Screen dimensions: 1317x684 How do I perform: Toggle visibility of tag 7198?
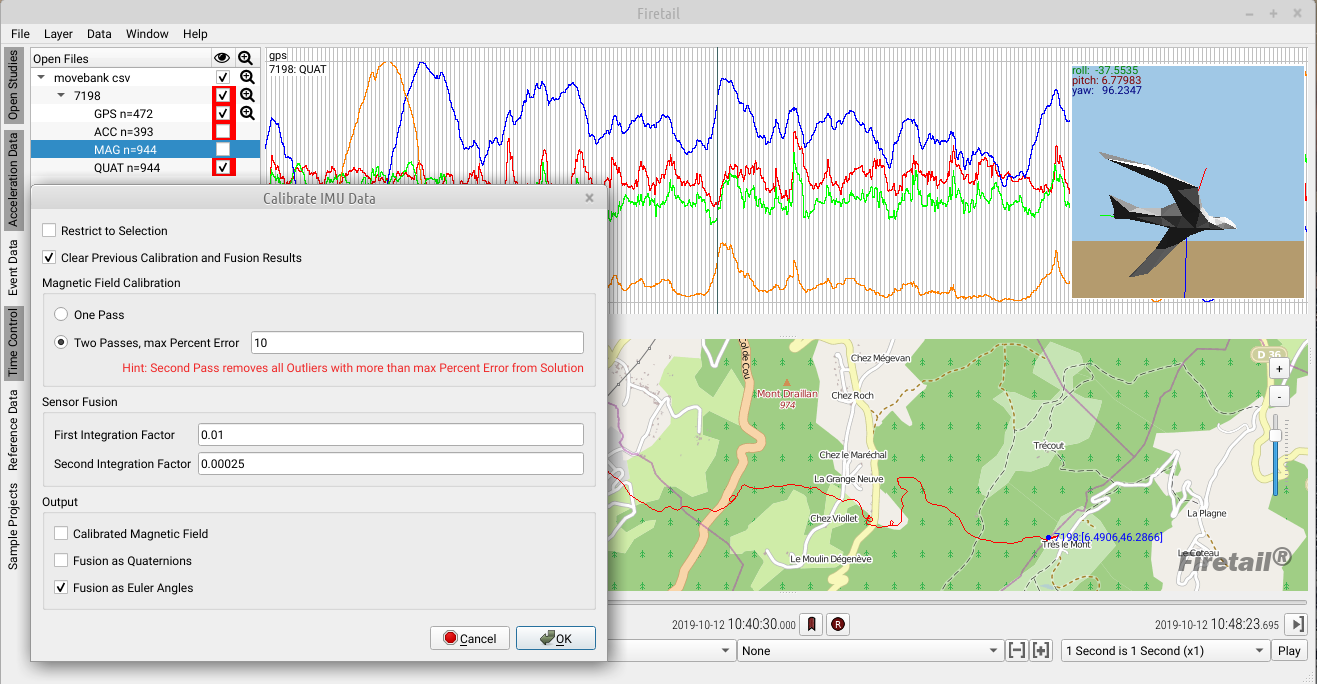223,95
